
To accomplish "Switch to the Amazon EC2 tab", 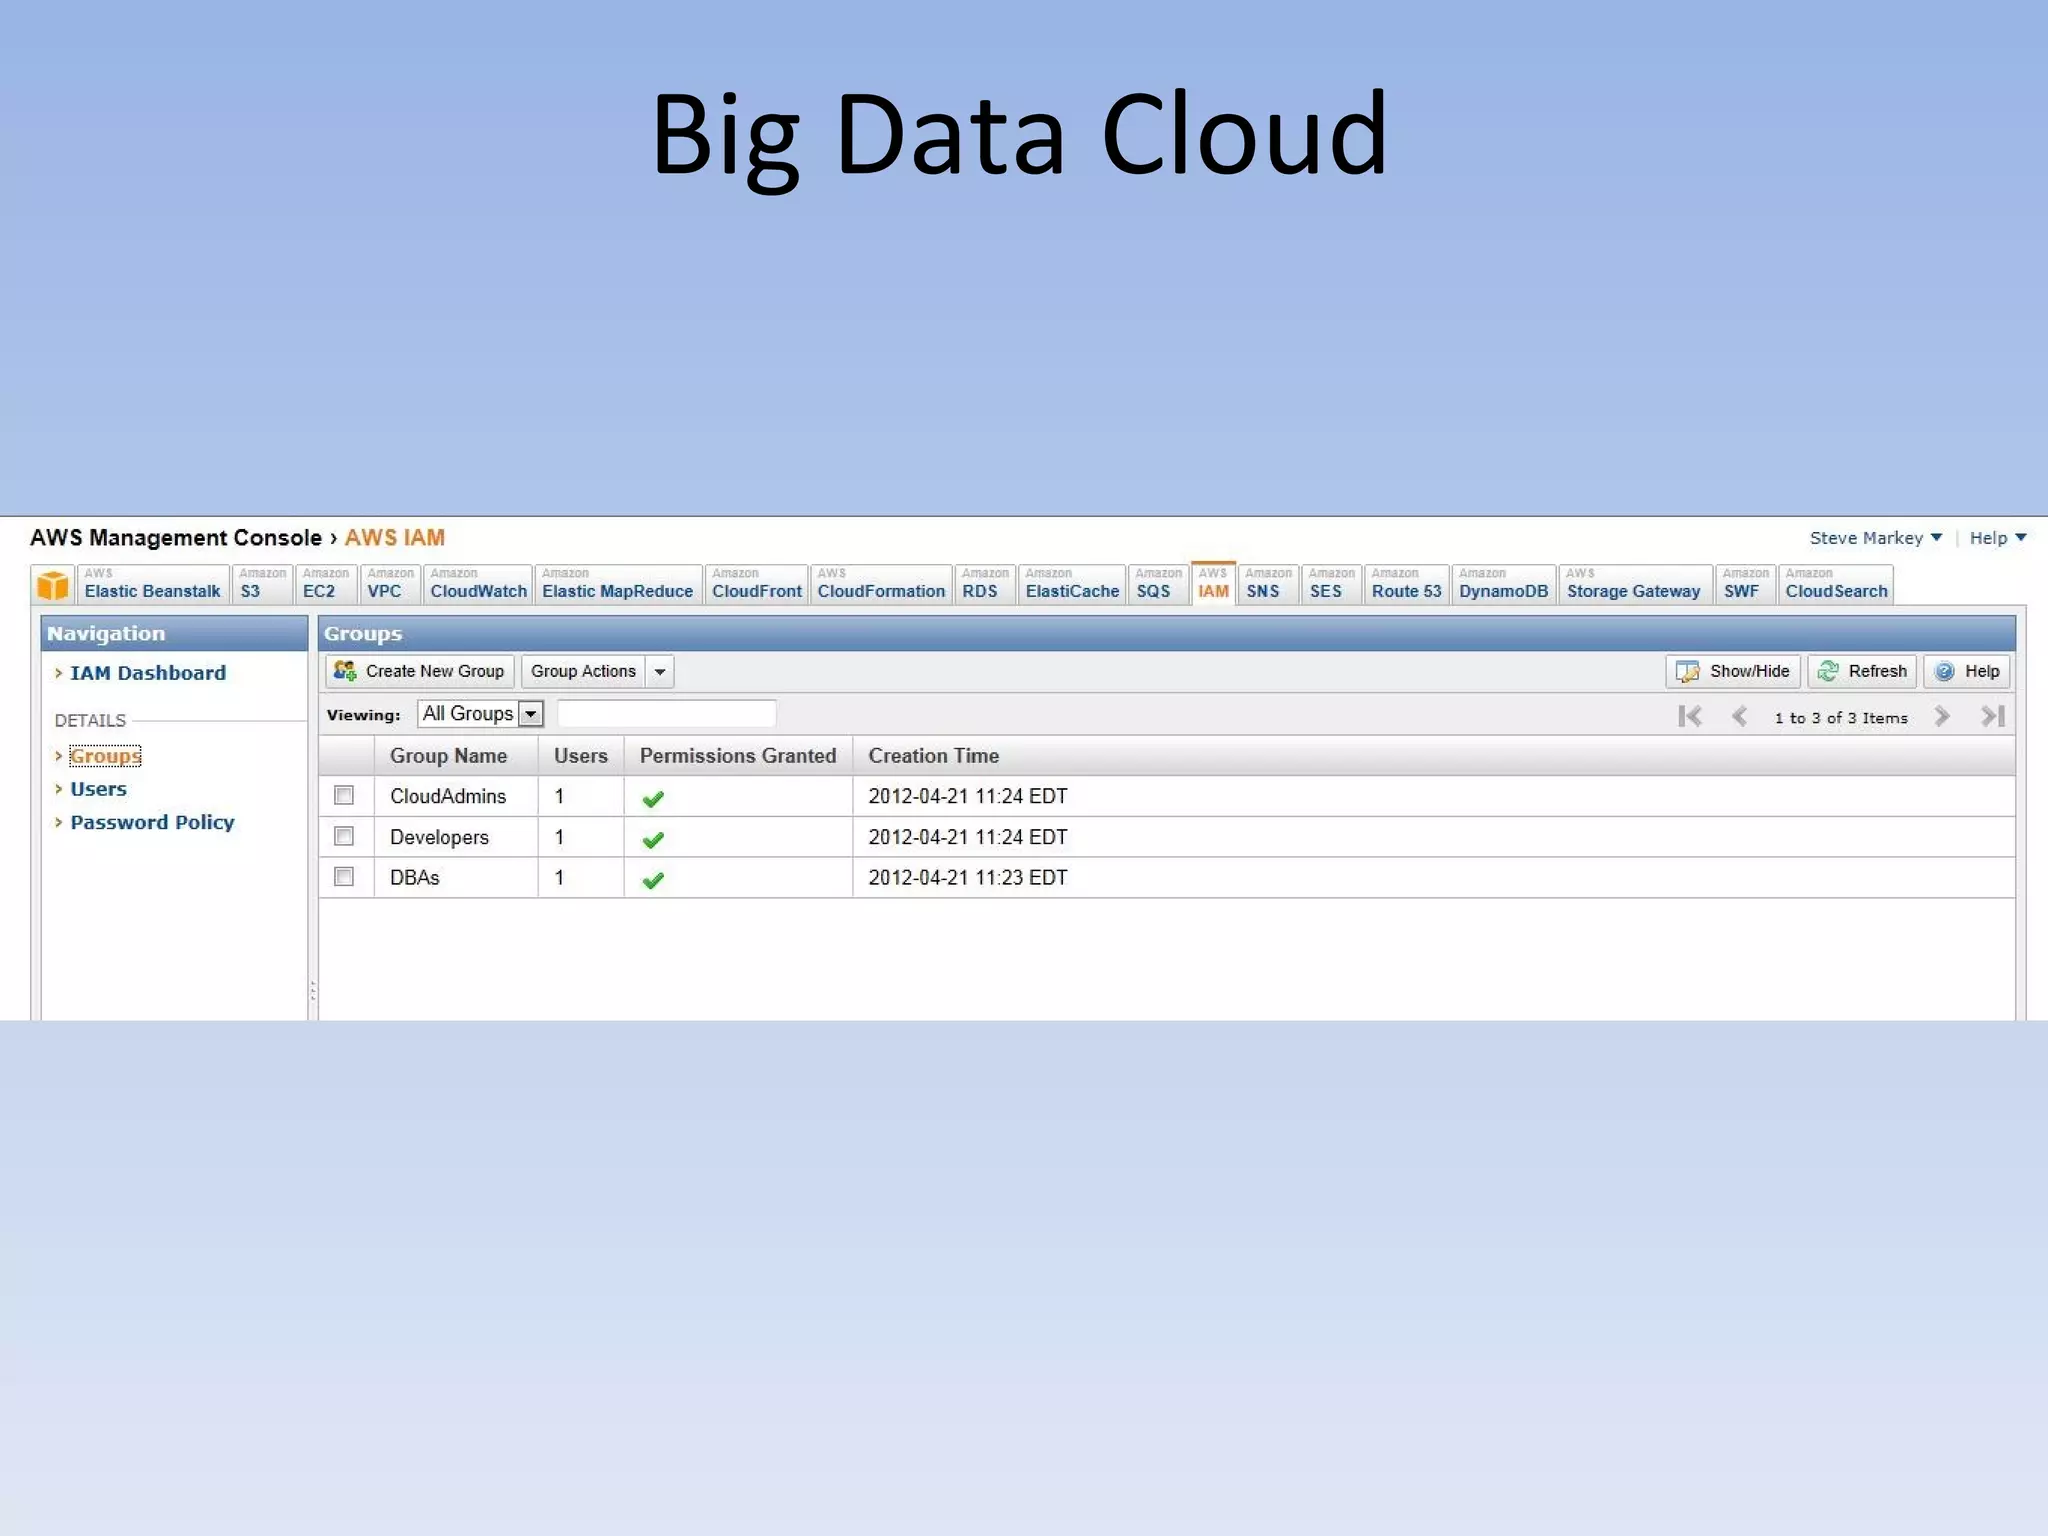I will pyautogui.click(x=326, y=584).
